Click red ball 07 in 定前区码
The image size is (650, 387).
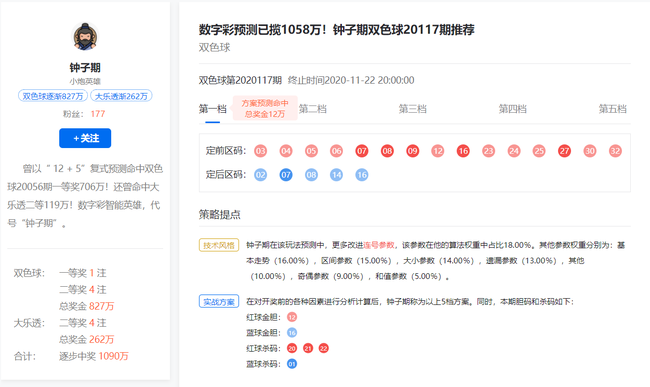coord(362,151)
